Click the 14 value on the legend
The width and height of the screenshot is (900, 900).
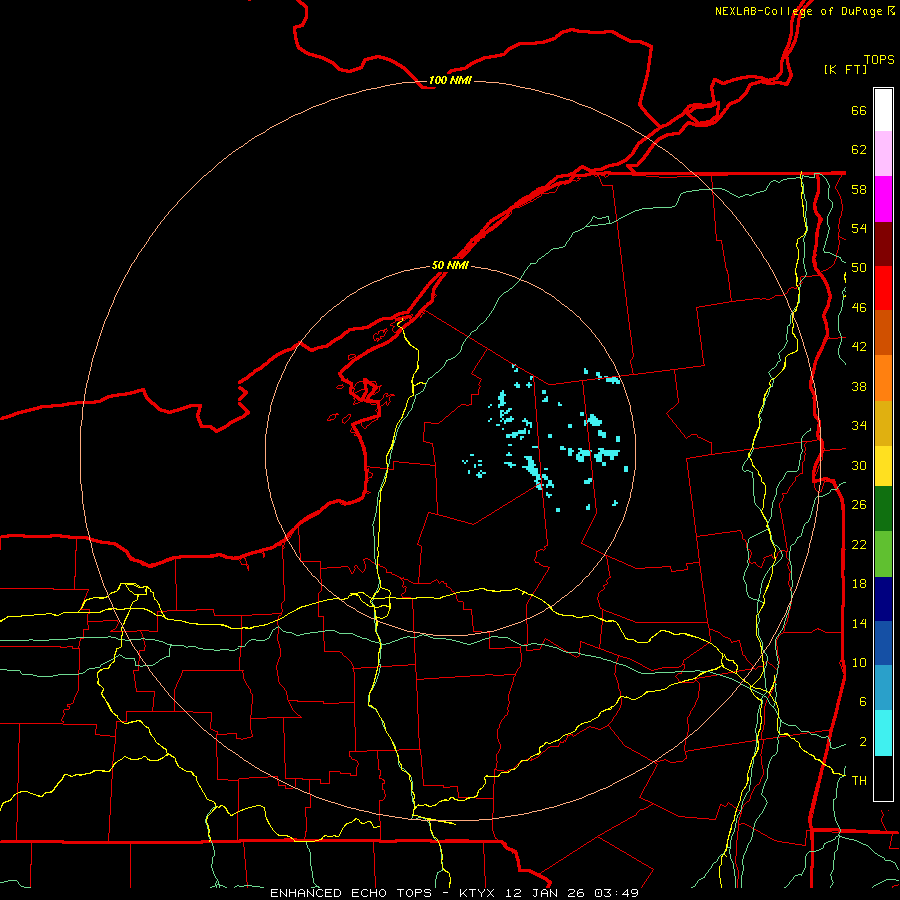click(x=859, y=623)
